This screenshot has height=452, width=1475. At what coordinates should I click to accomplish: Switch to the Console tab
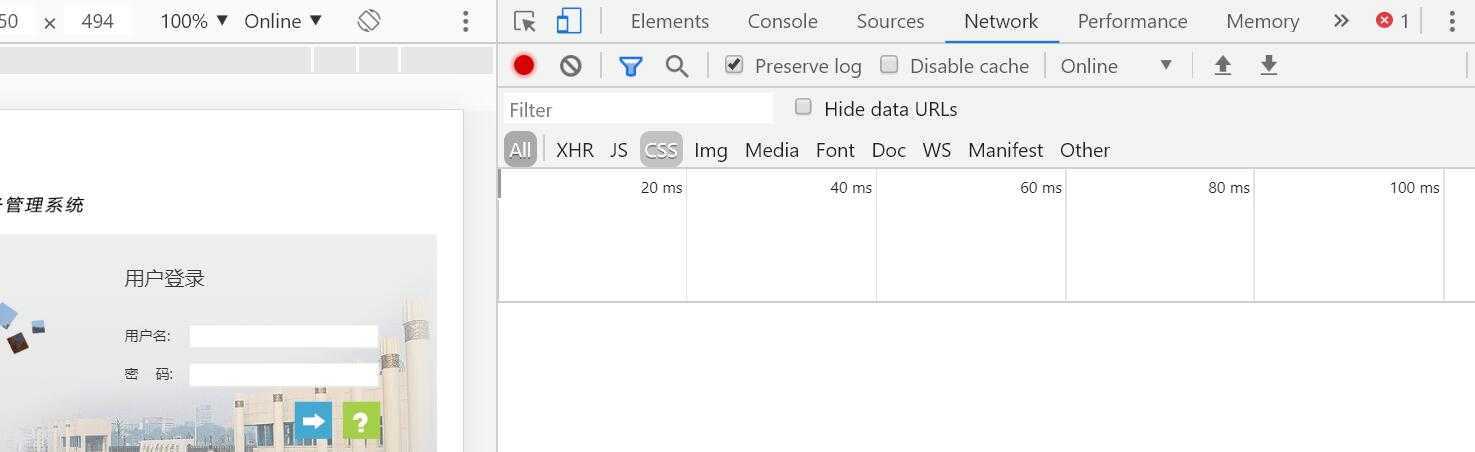pos(782,21)
